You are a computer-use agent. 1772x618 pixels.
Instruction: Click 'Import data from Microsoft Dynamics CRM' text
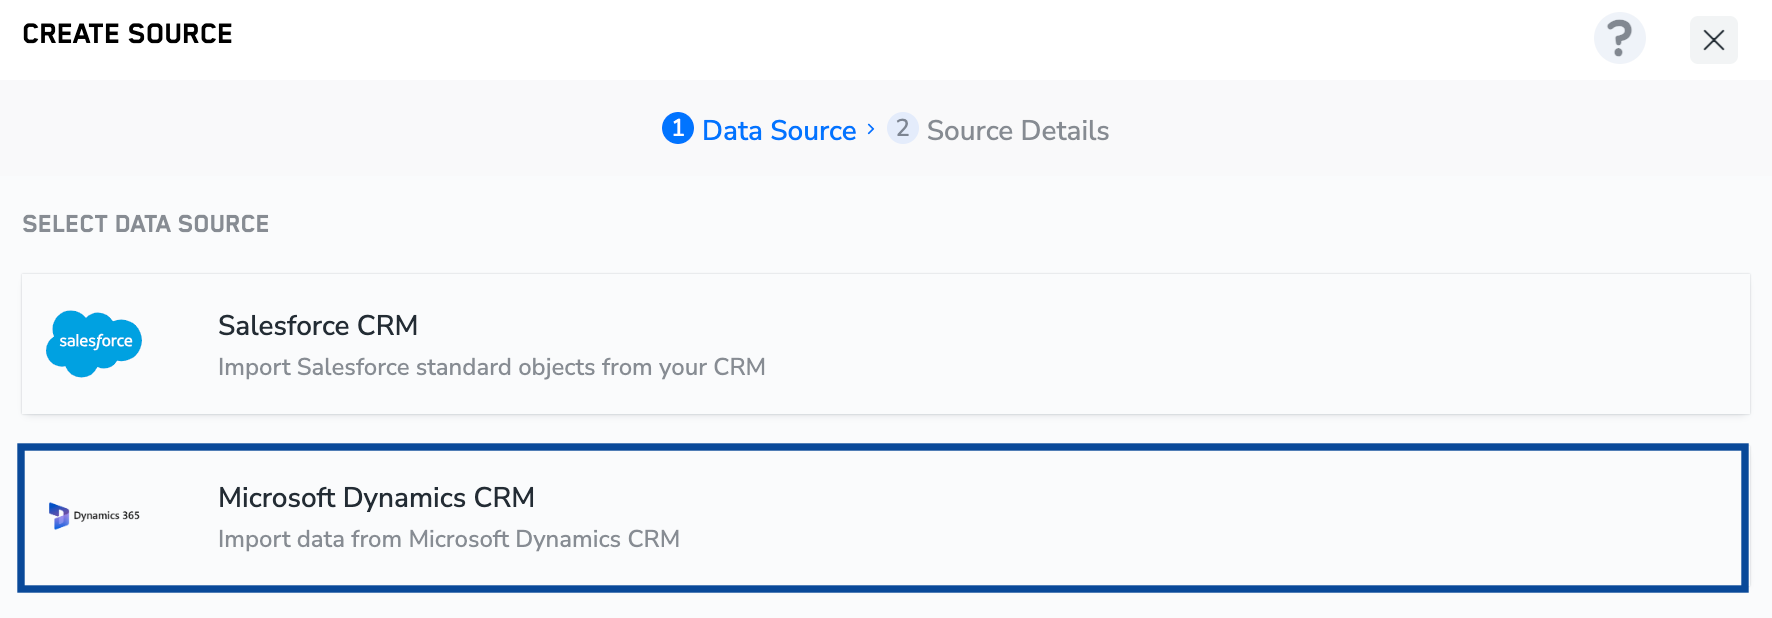(x=448, y=539)
